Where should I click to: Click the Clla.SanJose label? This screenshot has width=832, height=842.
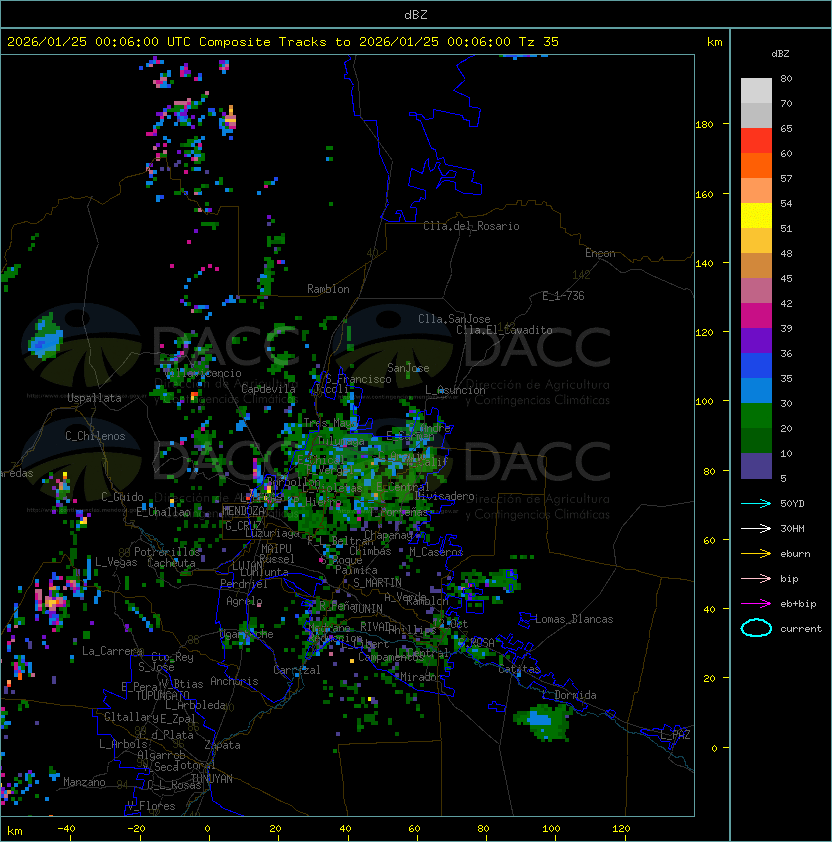coord(454,319)
